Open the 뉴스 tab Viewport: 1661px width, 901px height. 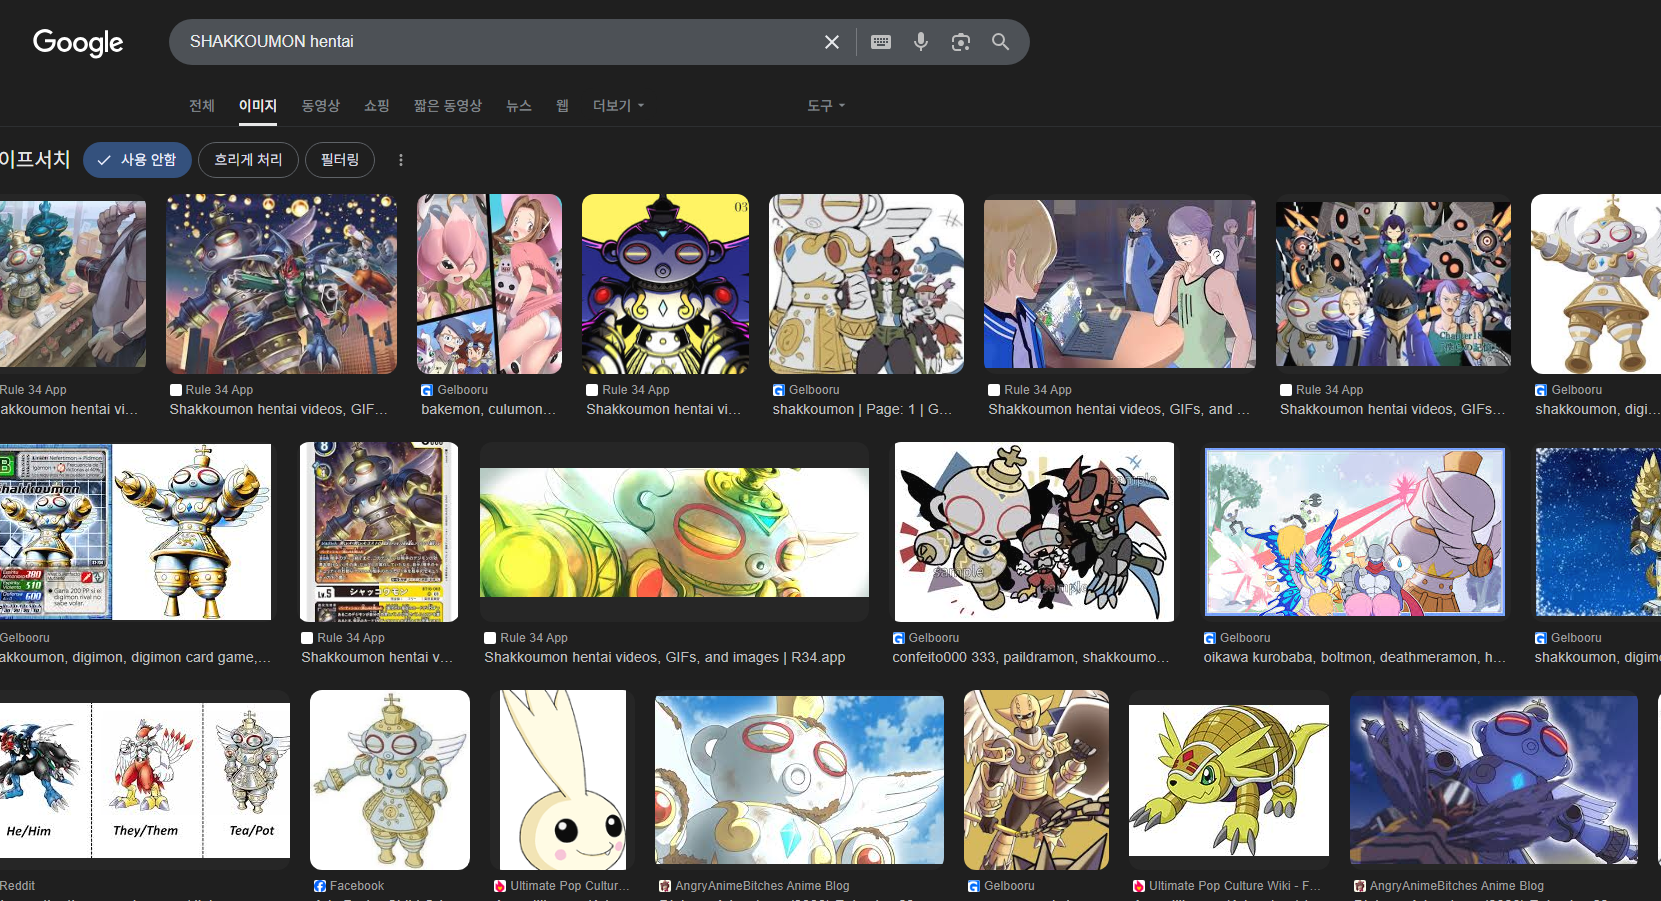click(x=519, y=105)
